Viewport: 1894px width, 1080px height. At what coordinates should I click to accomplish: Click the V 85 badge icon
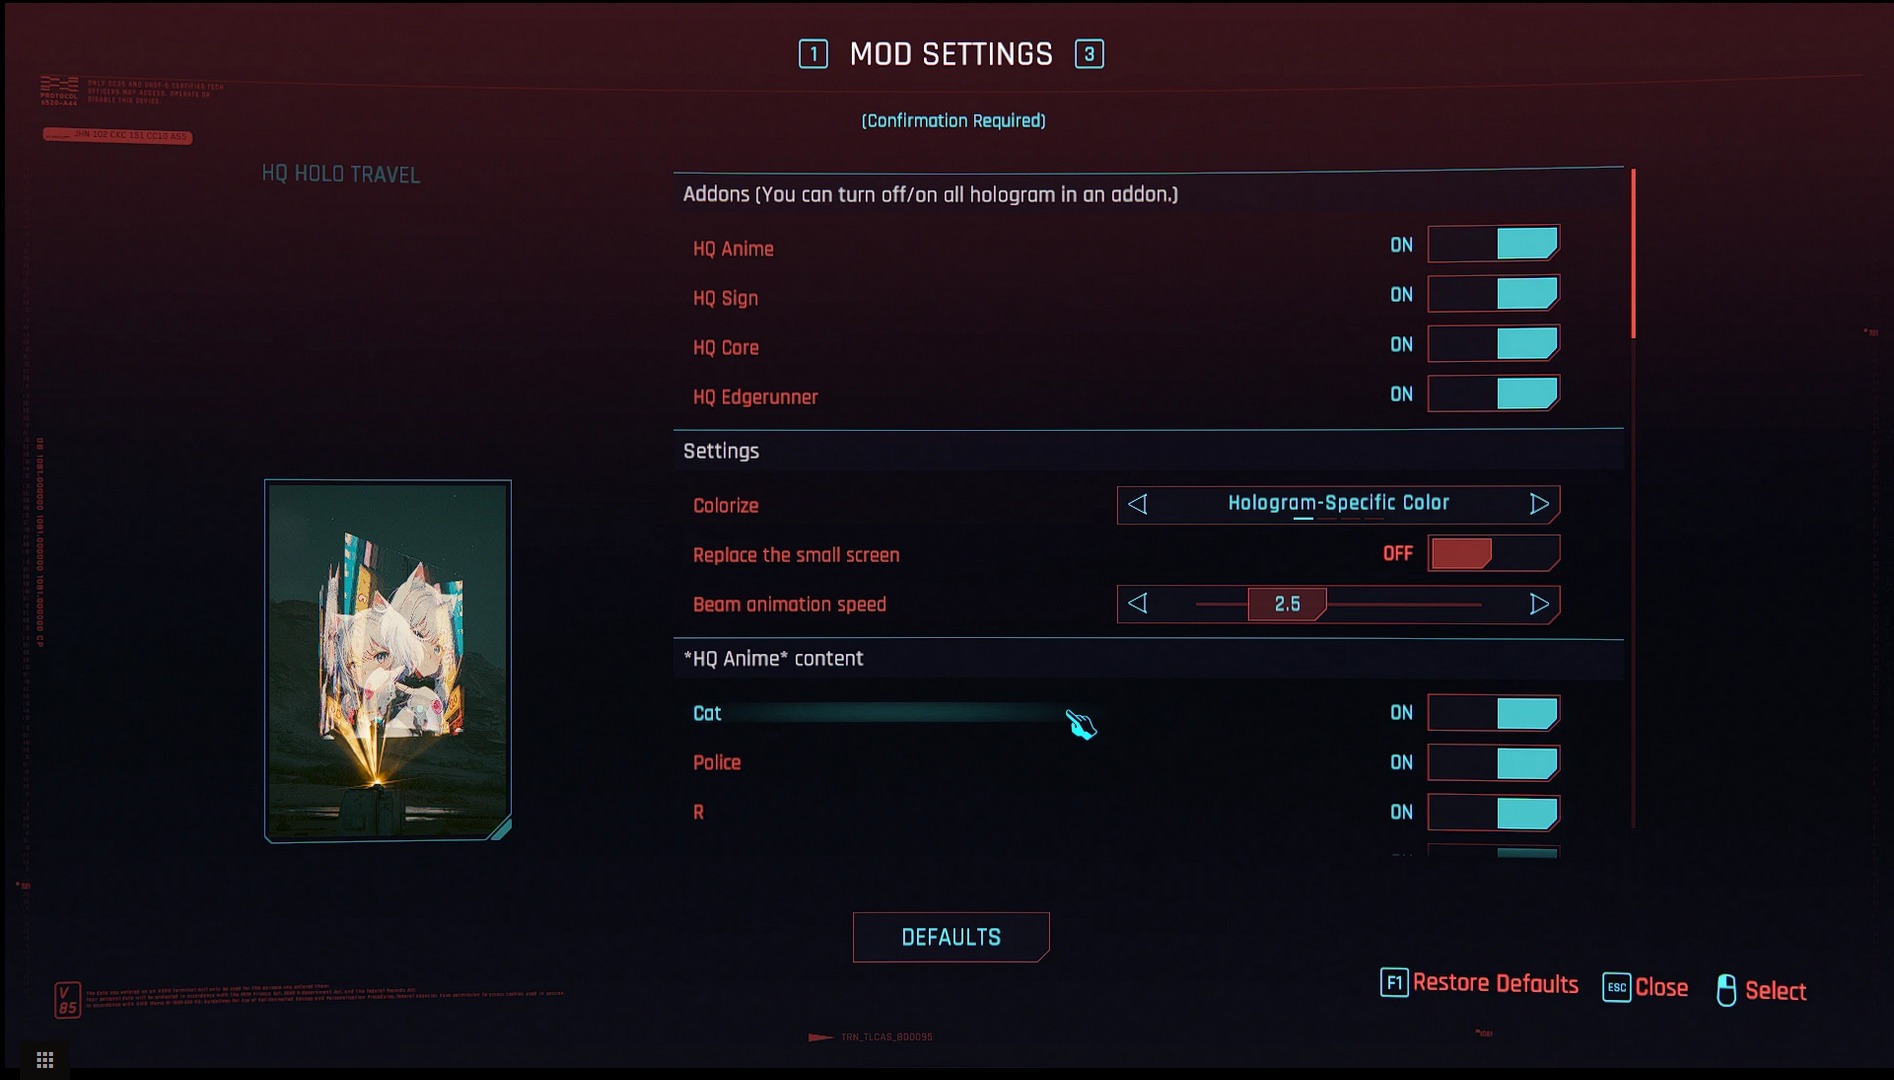click(66, 1000)
